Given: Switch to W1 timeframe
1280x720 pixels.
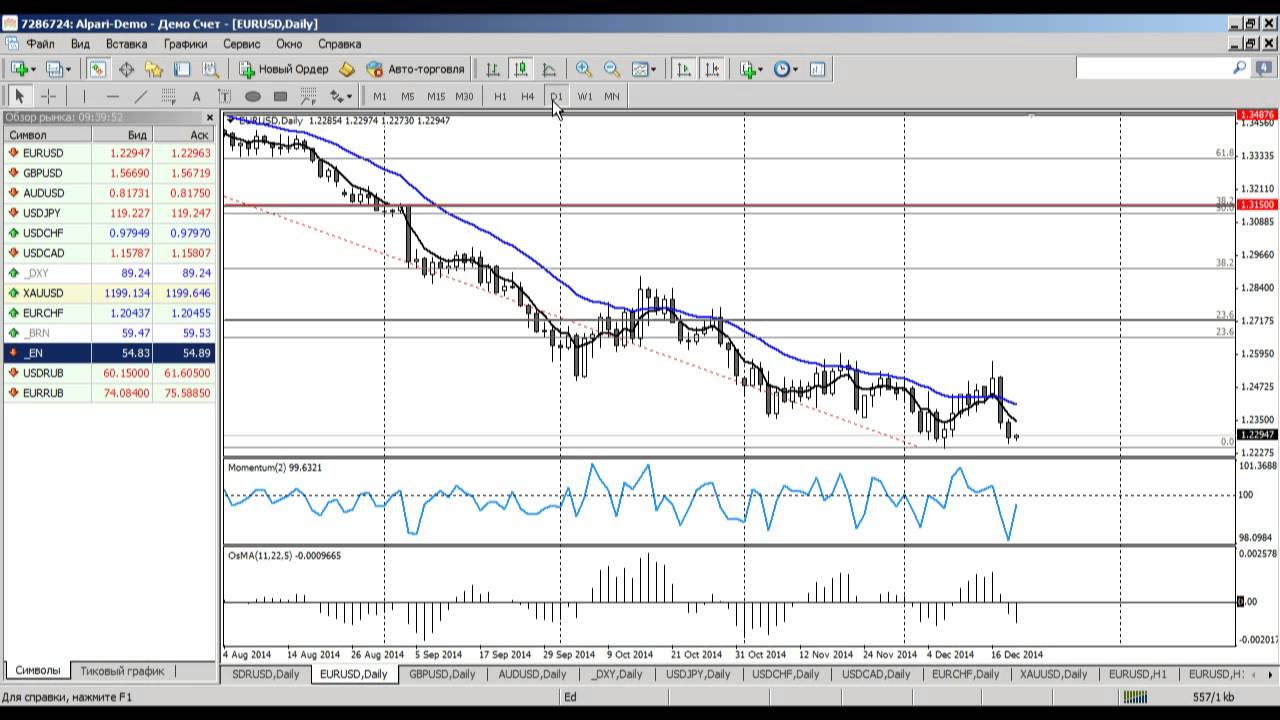Looking at the screenshot, I should click(x=585, y=96).
